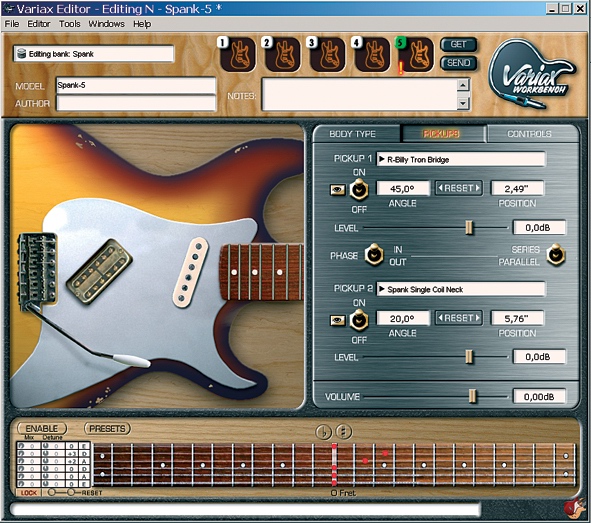Flip the Pickup 2 ON/OFF switch

coord(359,320)
